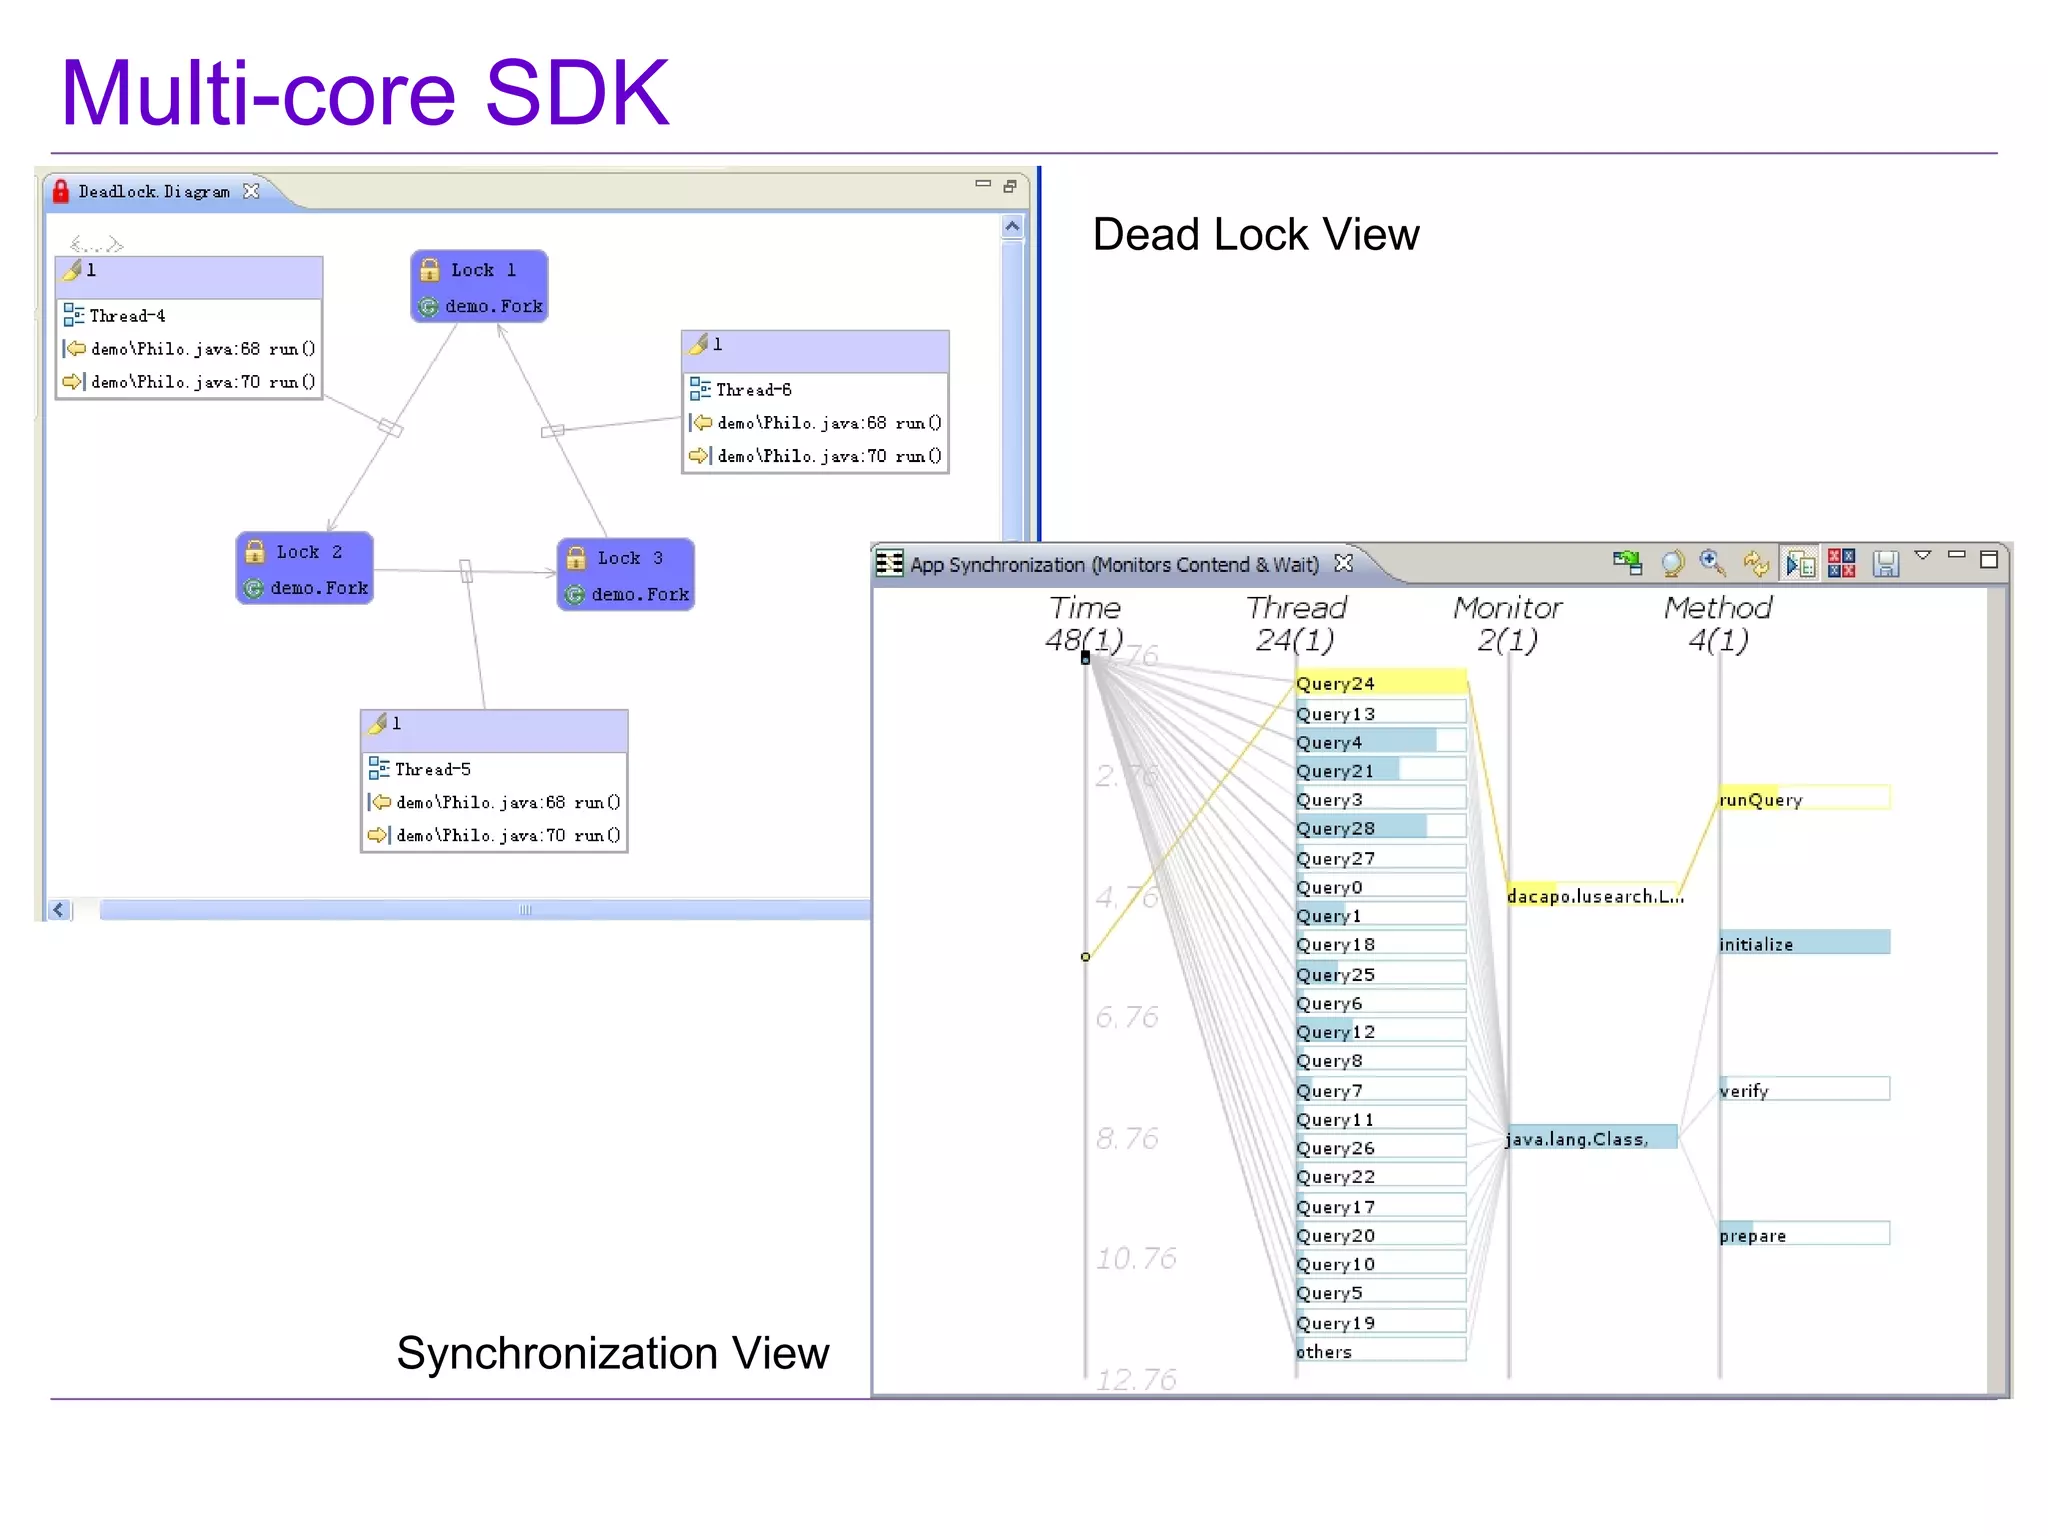
Task: Select the highlighted Query24 thread bar
Action: tap(1381, 683)
